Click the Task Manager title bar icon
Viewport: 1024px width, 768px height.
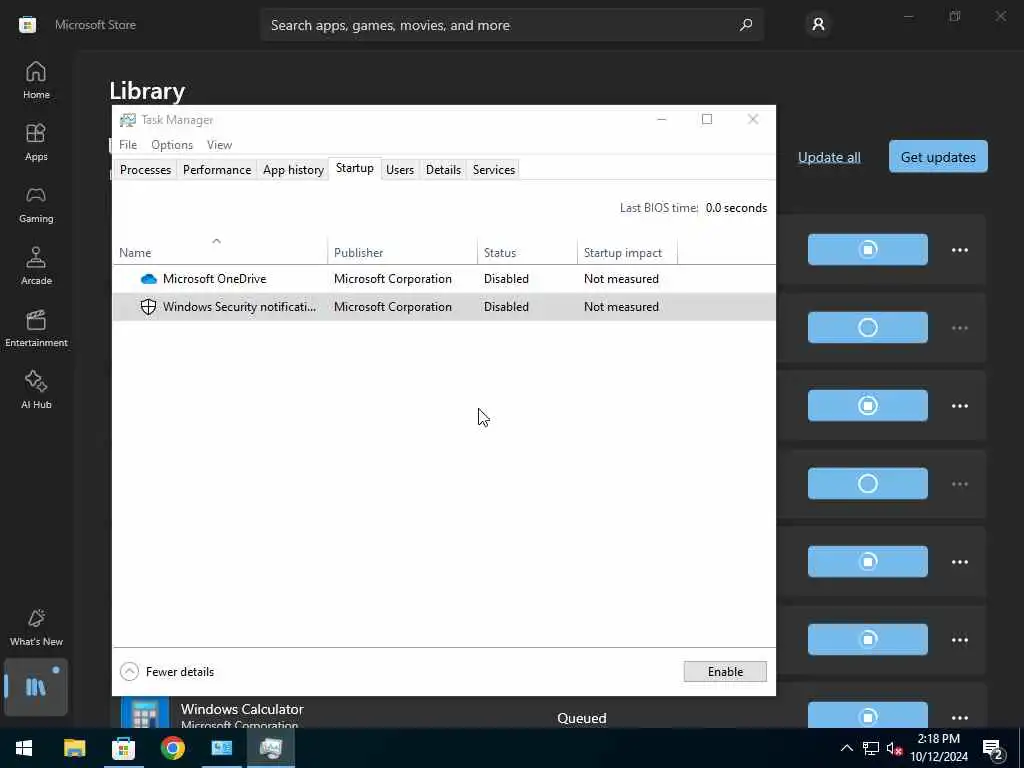128,120
